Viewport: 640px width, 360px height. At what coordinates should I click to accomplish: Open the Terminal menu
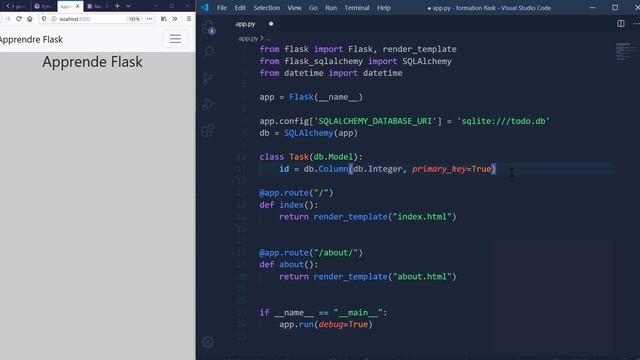[x=357, y=8]
